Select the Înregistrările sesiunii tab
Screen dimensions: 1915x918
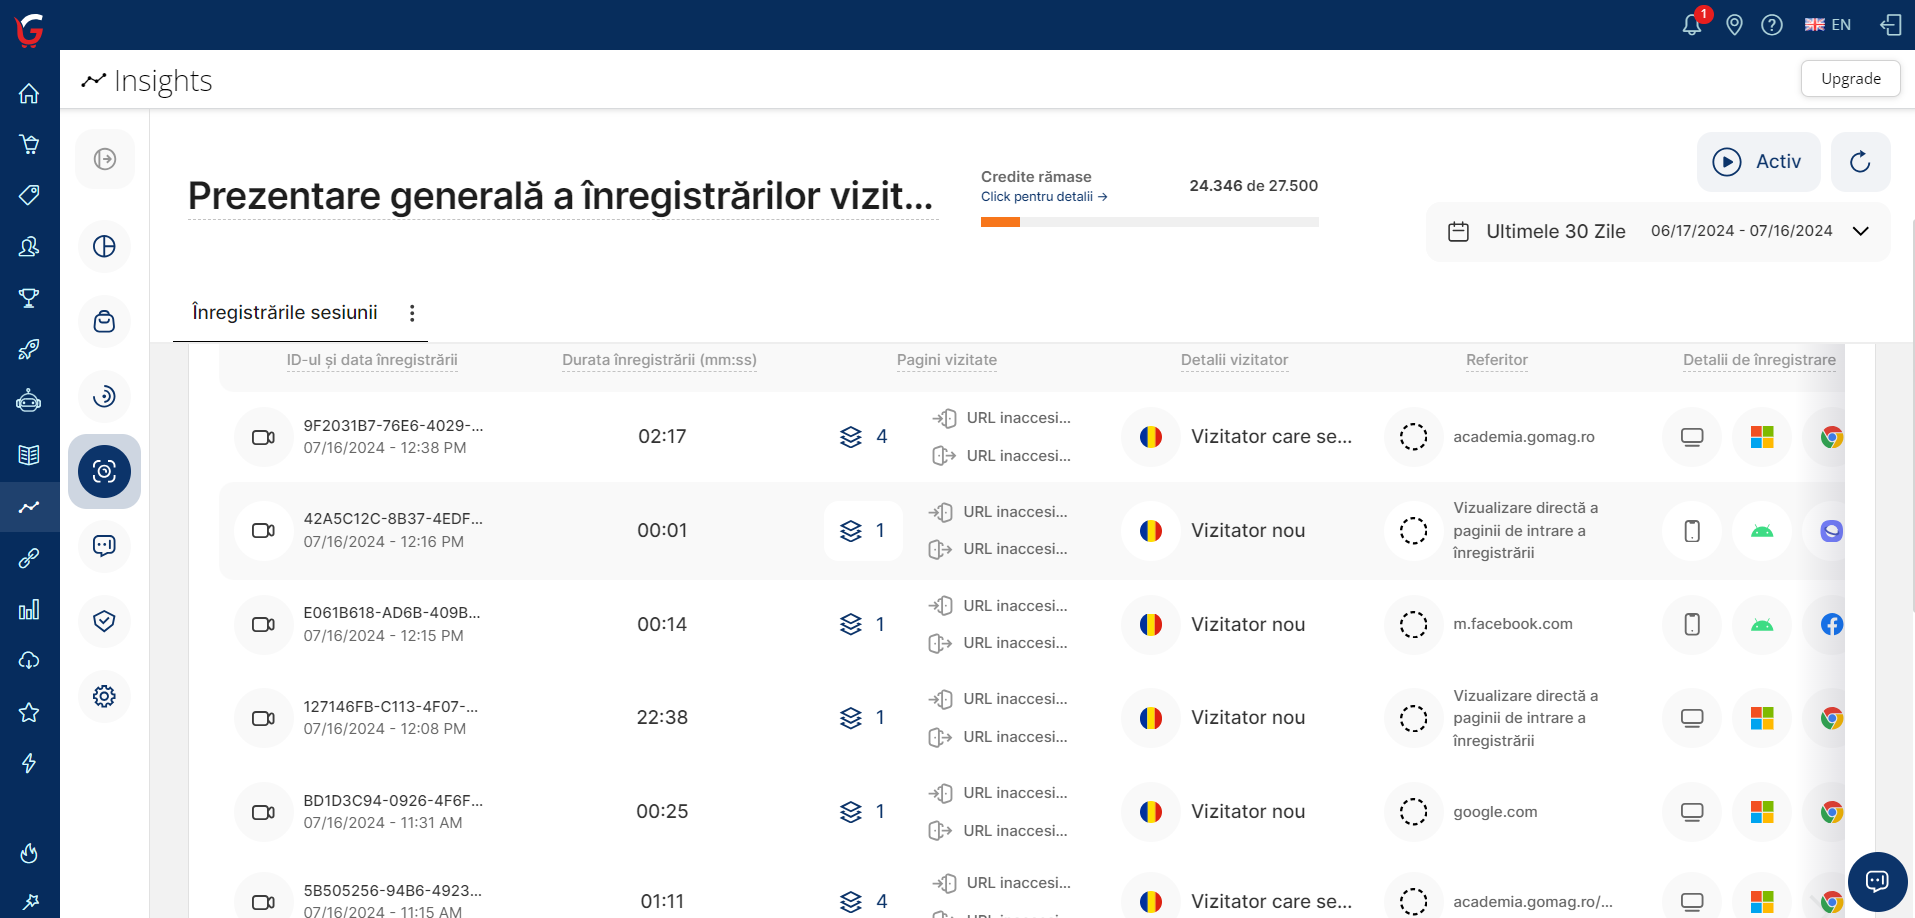[x=285, y=313]
